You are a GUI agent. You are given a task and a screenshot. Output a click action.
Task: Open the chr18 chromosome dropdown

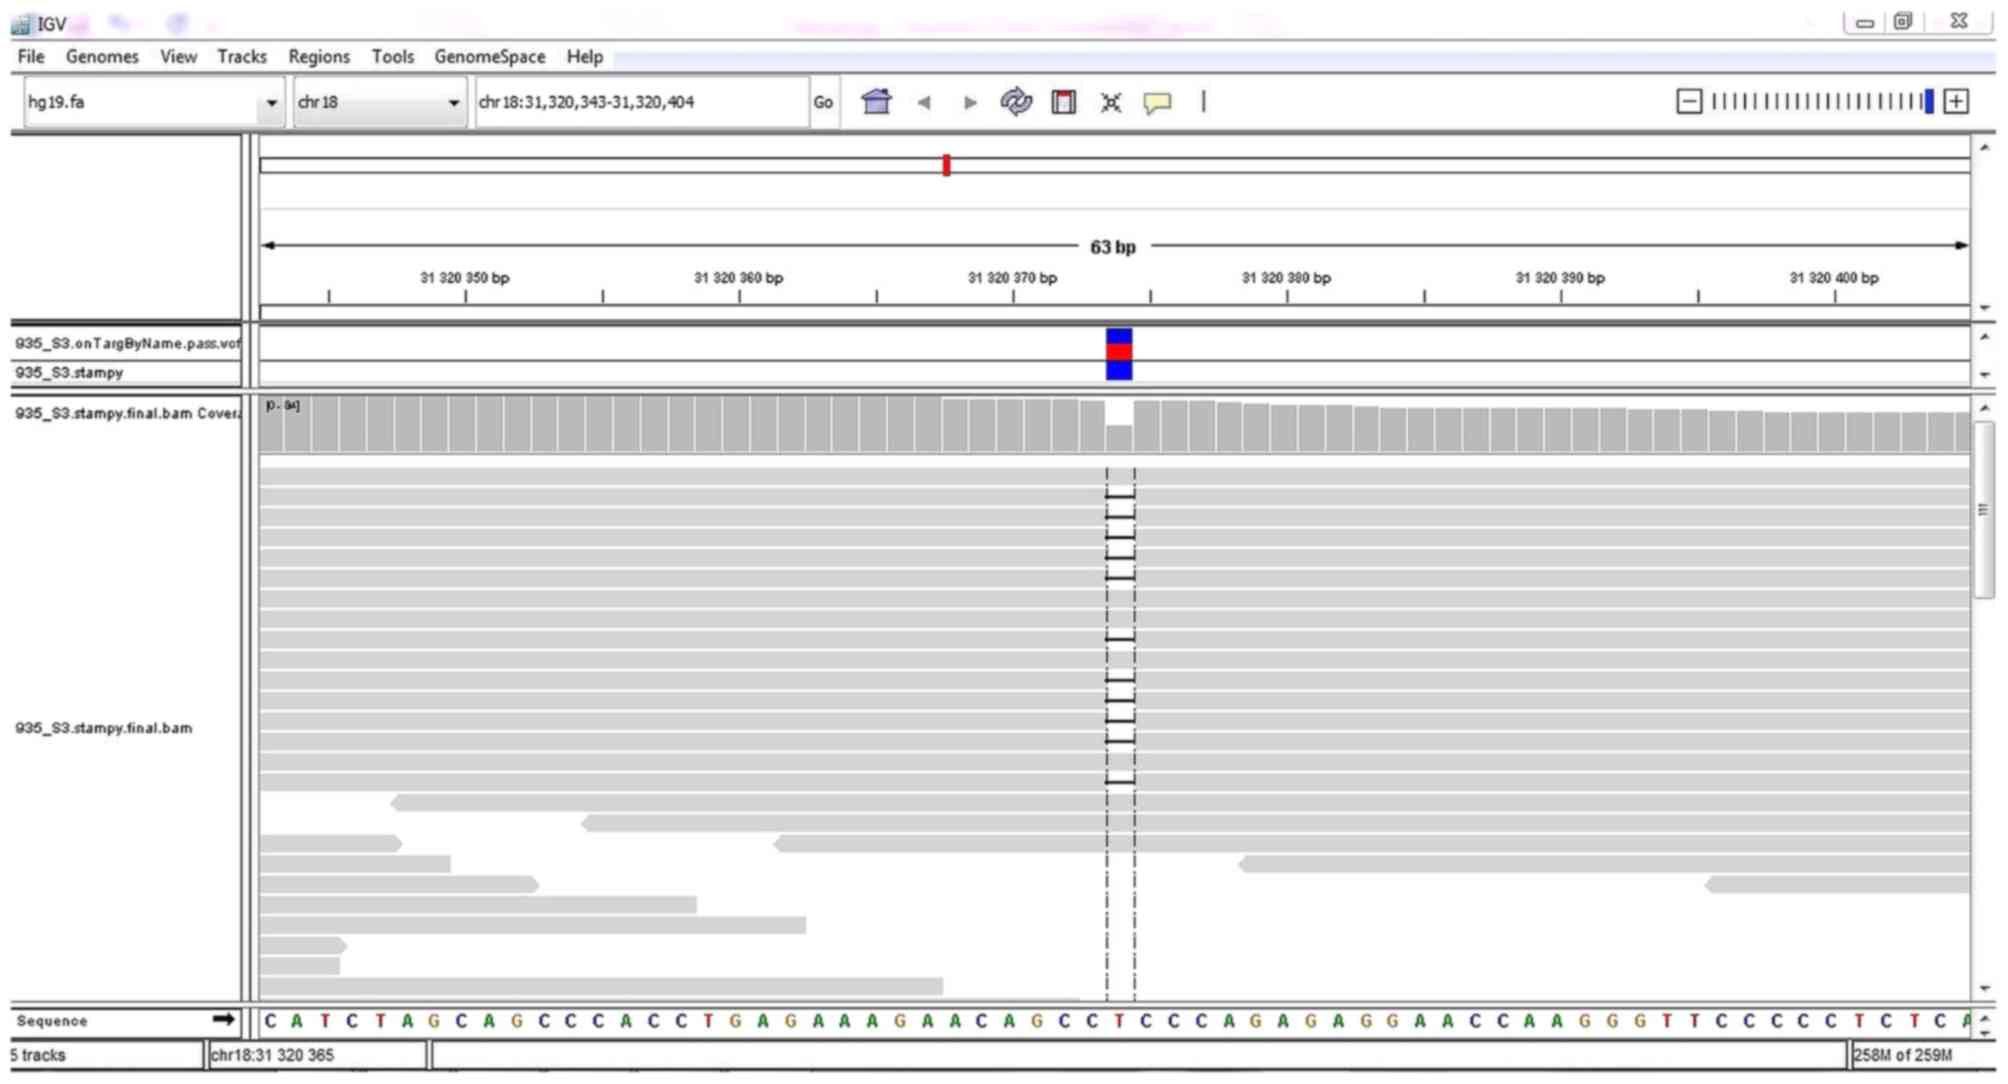coord(453,102)
